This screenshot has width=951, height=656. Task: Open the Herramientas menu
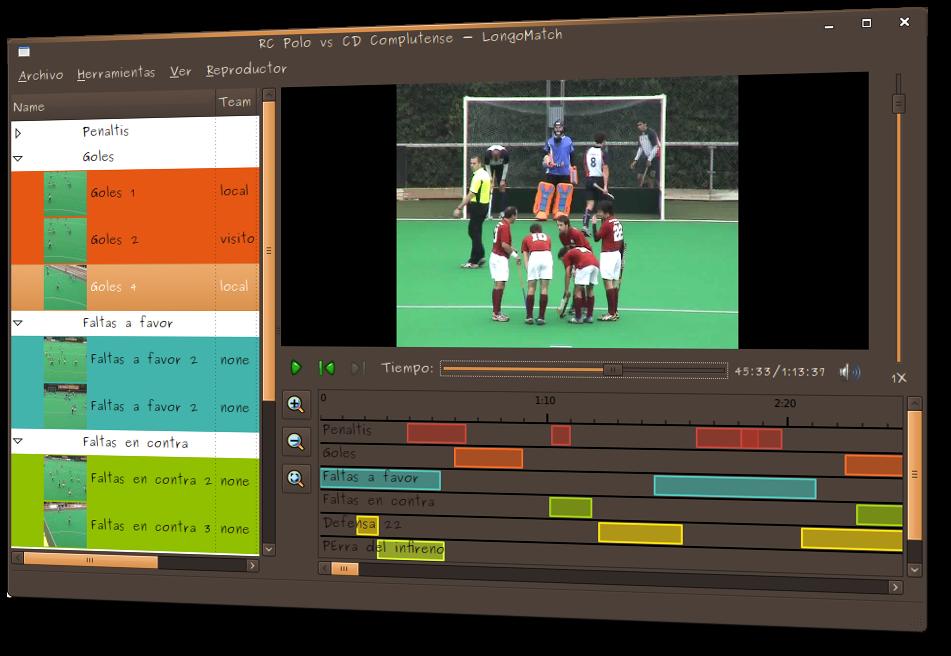pyautogui.click(x=116, y=73)
